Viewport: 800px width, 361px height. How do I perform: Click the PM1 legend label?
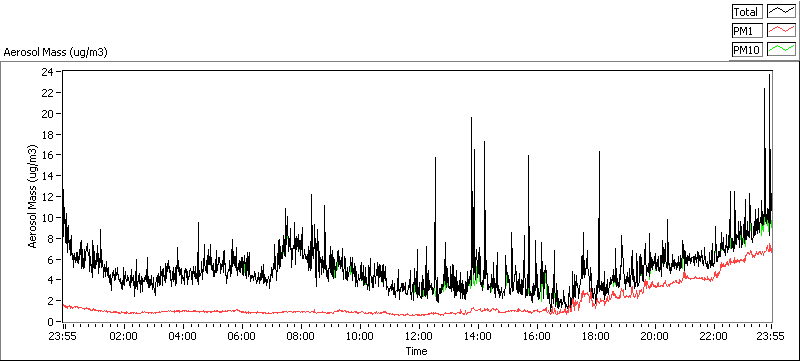[x=747, y=31]
